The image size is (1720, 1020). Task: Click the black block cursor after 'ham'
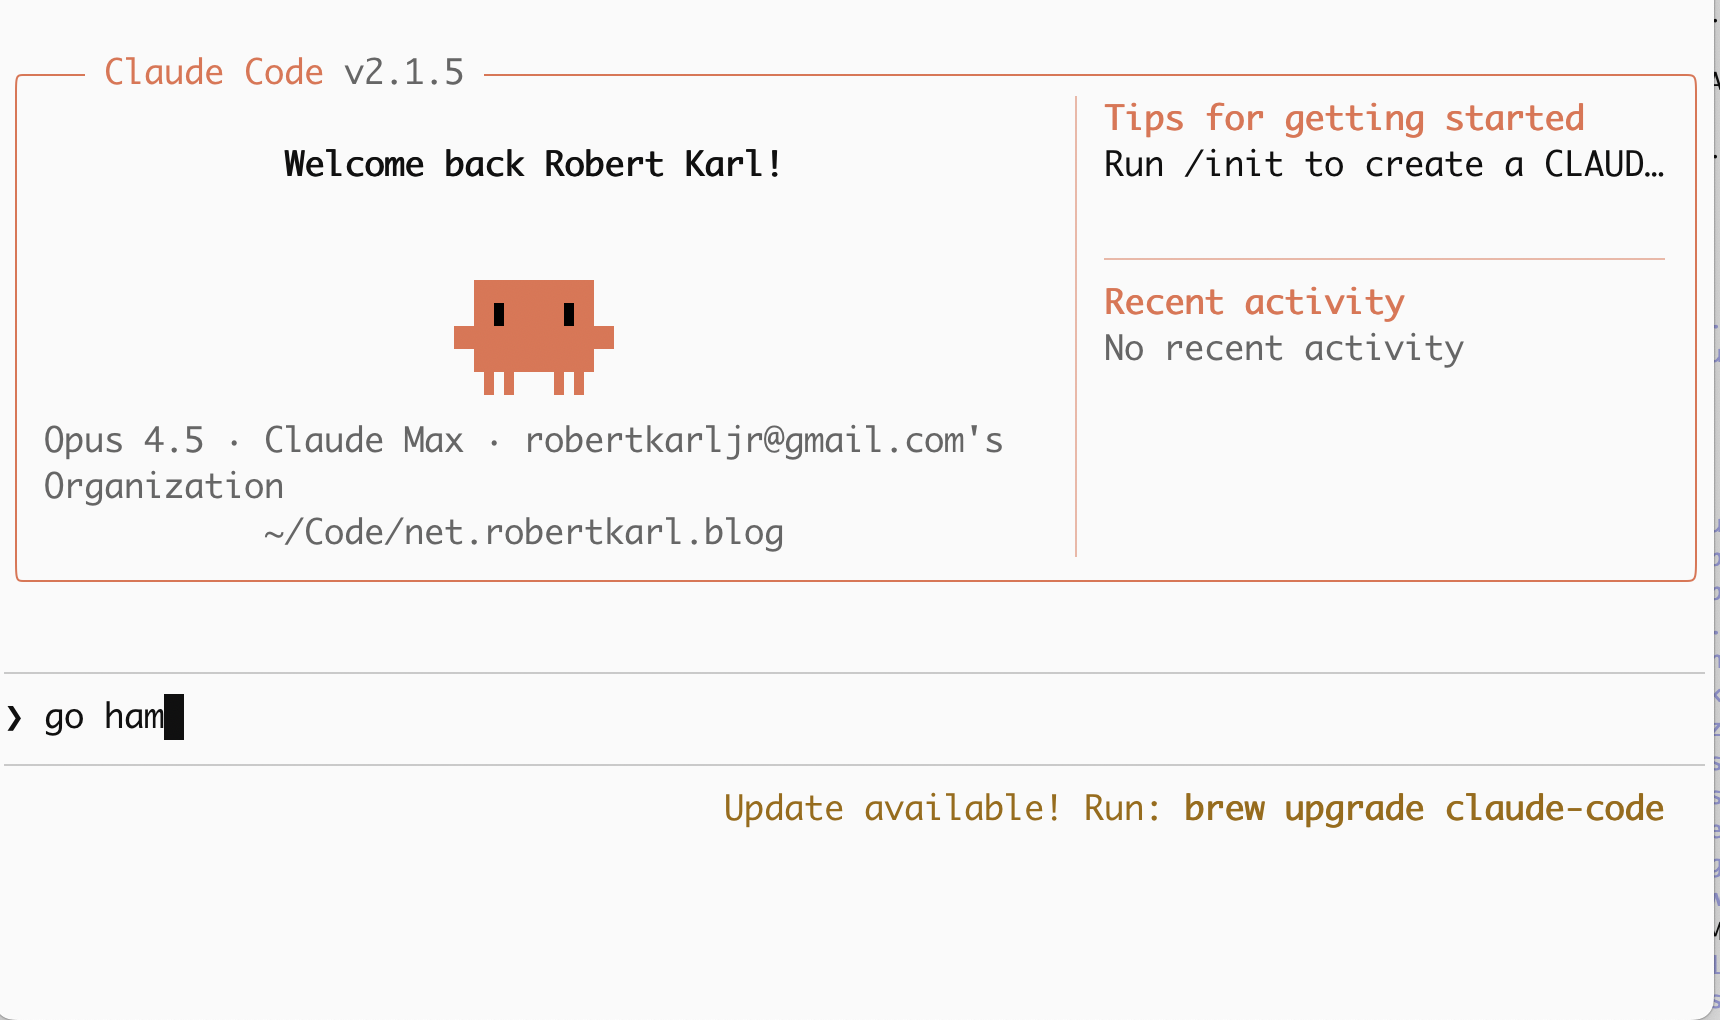(174, 717)
